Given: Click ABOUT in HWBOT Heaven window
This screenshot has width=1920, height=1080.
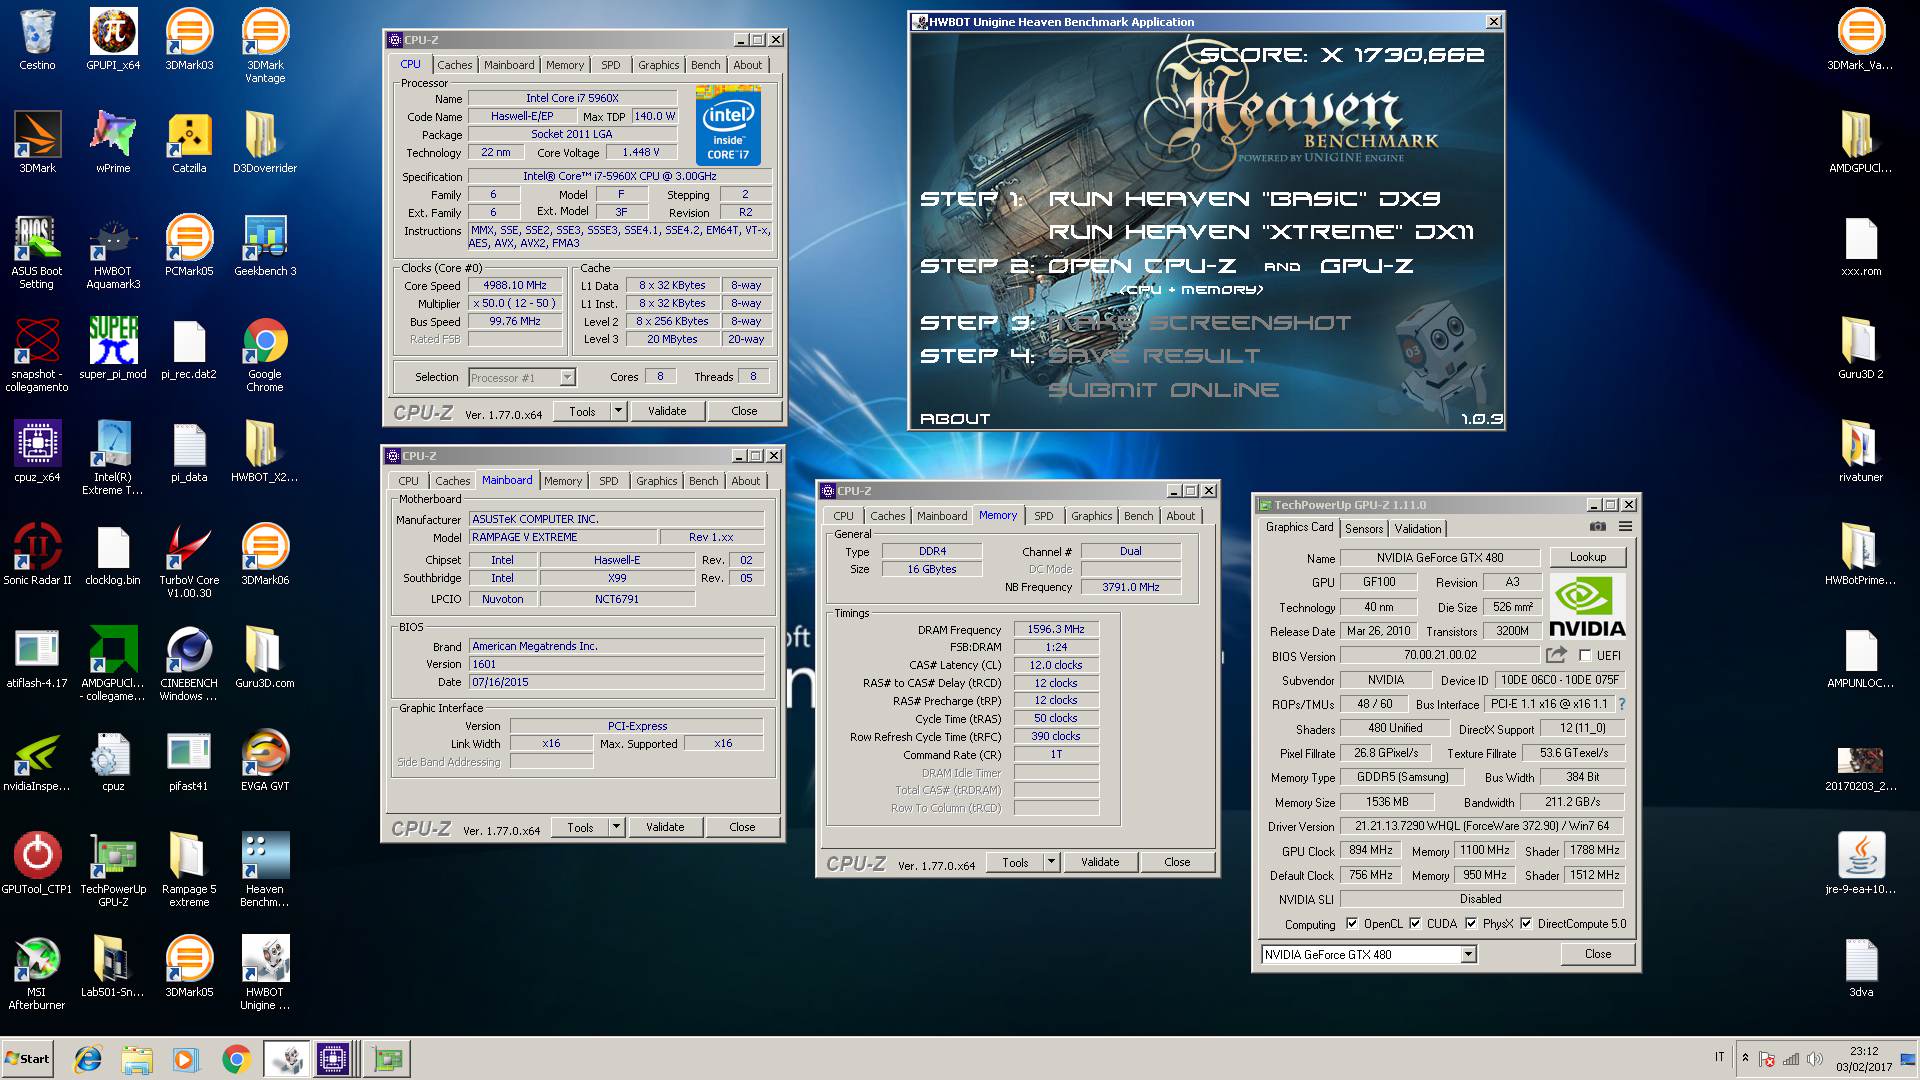Looking at the screenshot, I should click(955, 419).
